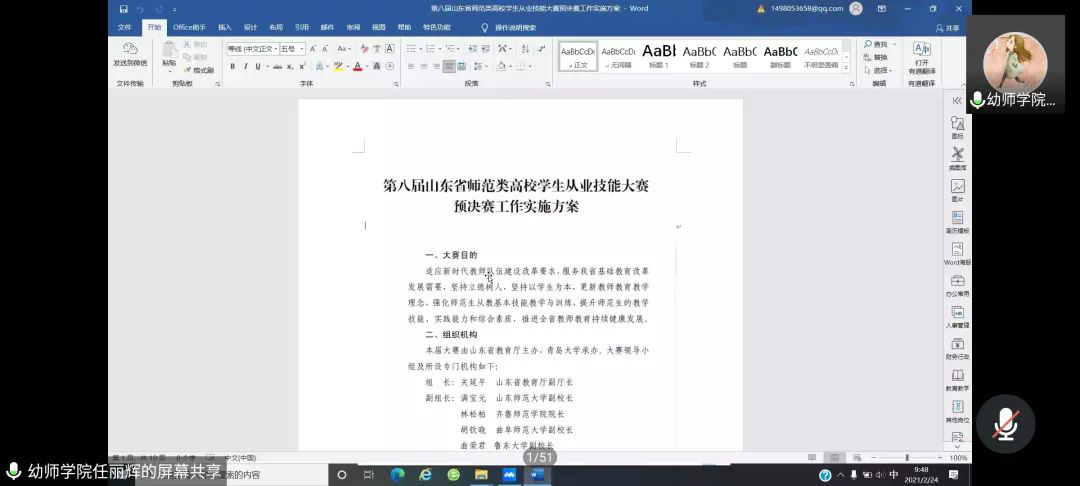This screenshot has height=486, width=1080.
Task: Toggle italic text formatting
Action: click(x=245, y=67)
